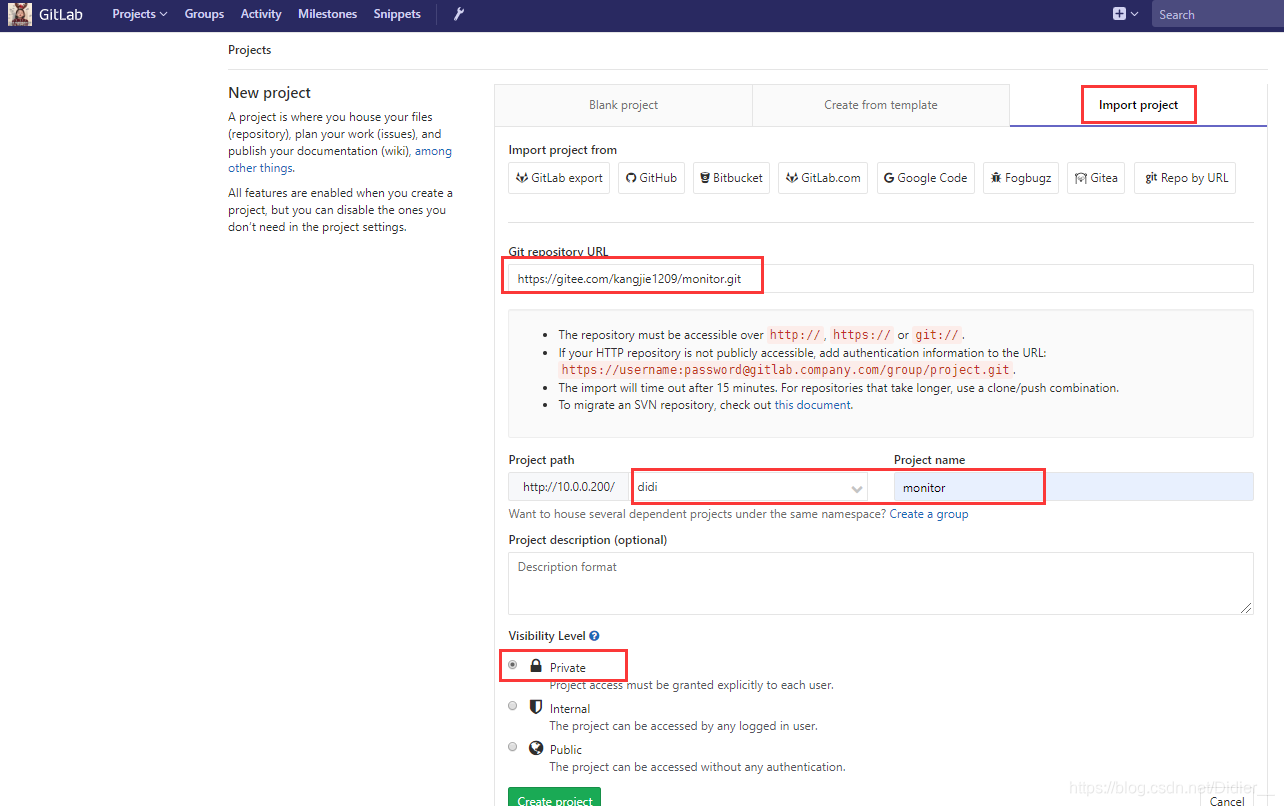The image size is (1284, 806).
Task: Click the Search field
Action: coord(1217,14)
